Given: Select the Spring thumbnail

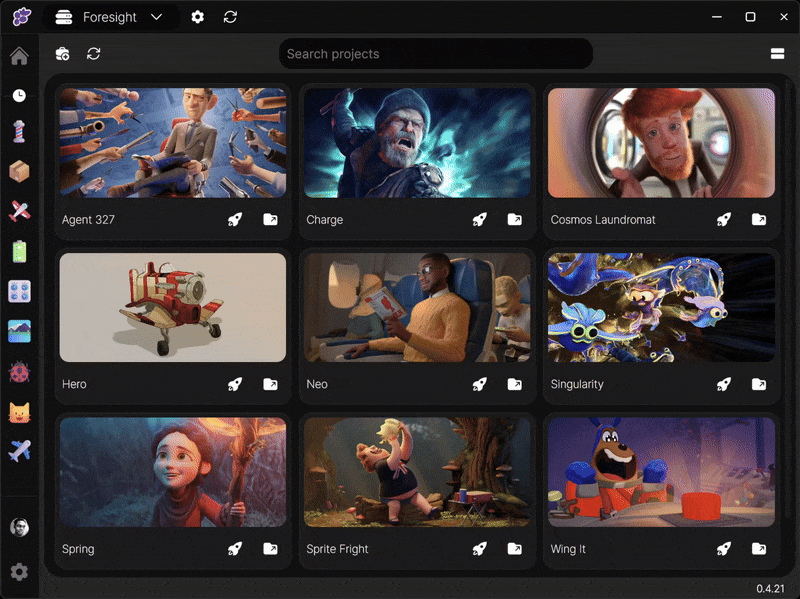Looking at the screenshot, I should [x=173, y=472].
